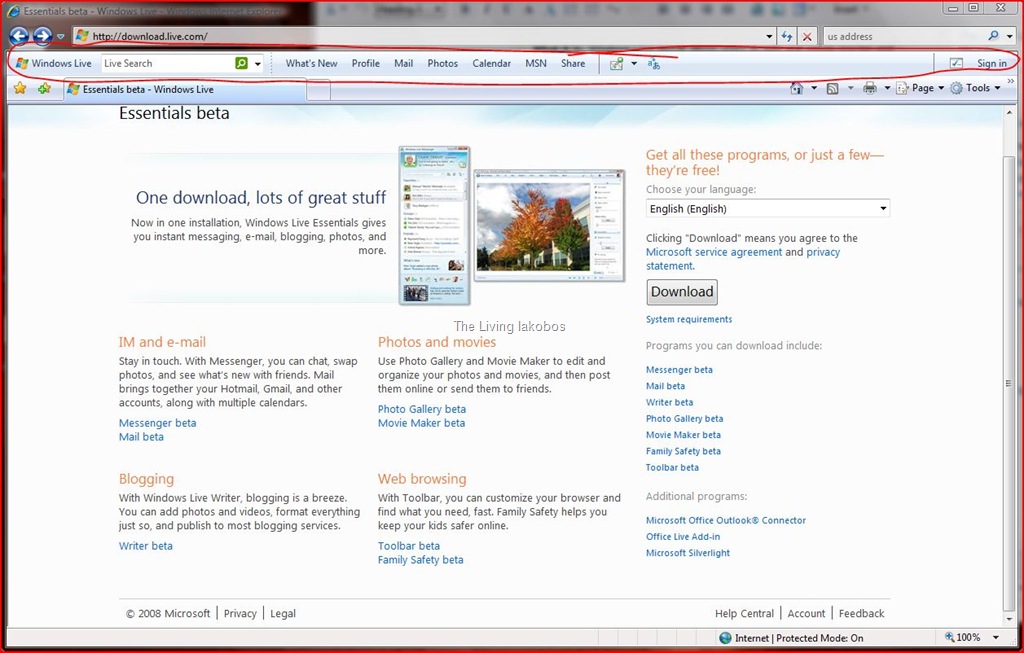Click Sign in on the Windows Live toolbar
The height and width of the screenshot is (653, 1024).
[x=991, y=63]
